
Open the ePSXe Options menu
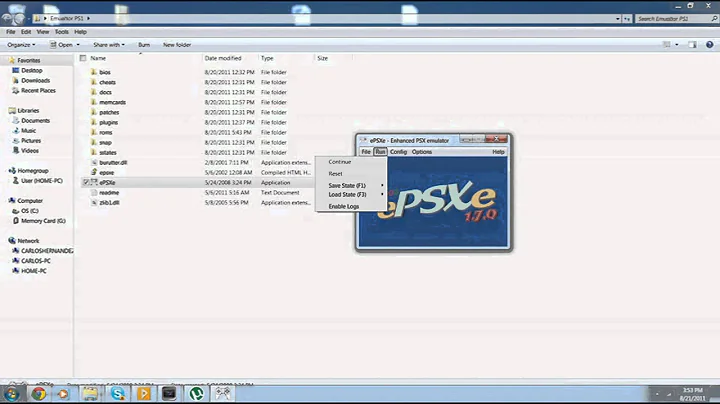coord(422,152)
